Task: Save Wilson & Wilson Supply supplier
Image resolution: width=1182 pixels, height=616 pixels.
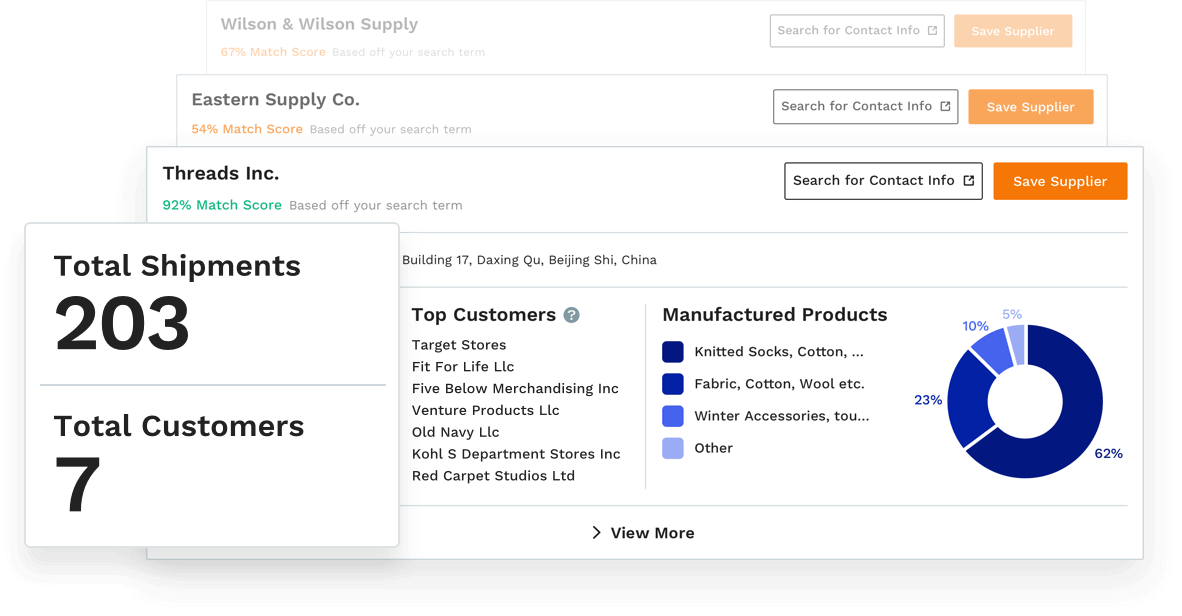Action: (1012, 31)
